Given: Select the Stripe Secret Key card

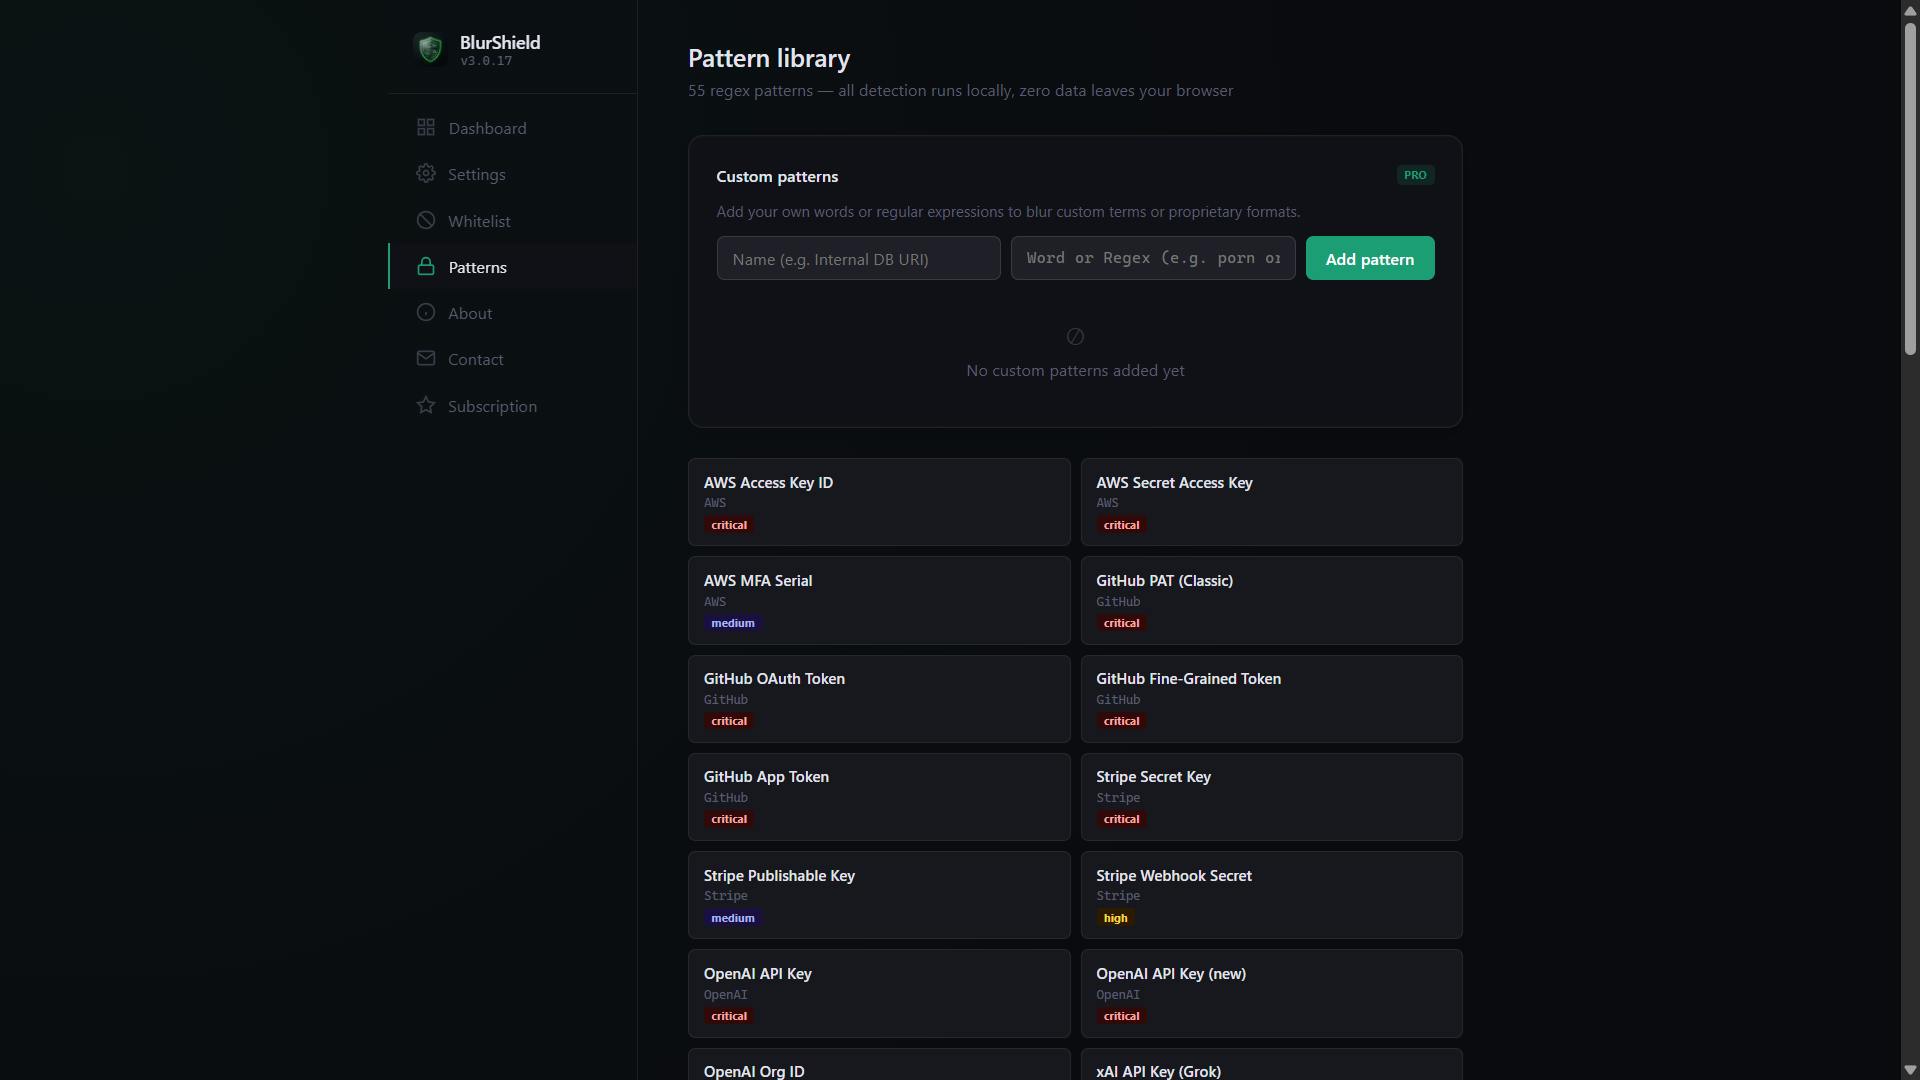Looking at the screenshot, I should coord(1271,798).
